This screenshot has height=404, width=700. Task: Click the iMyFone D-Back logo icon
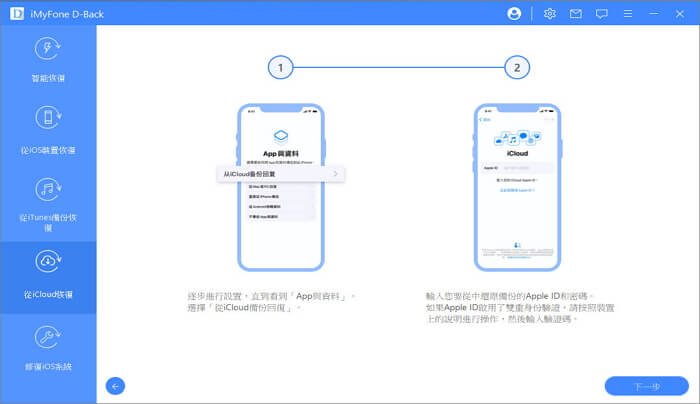pyautogui.click(x=13, y=14)
